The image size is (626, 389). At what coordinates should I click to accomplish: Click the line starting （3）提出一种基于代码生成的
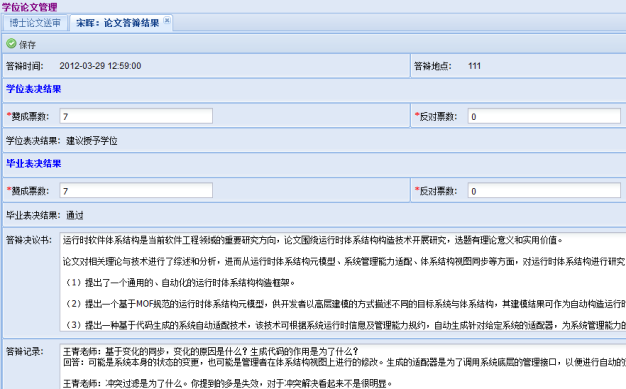coord(344,325)
